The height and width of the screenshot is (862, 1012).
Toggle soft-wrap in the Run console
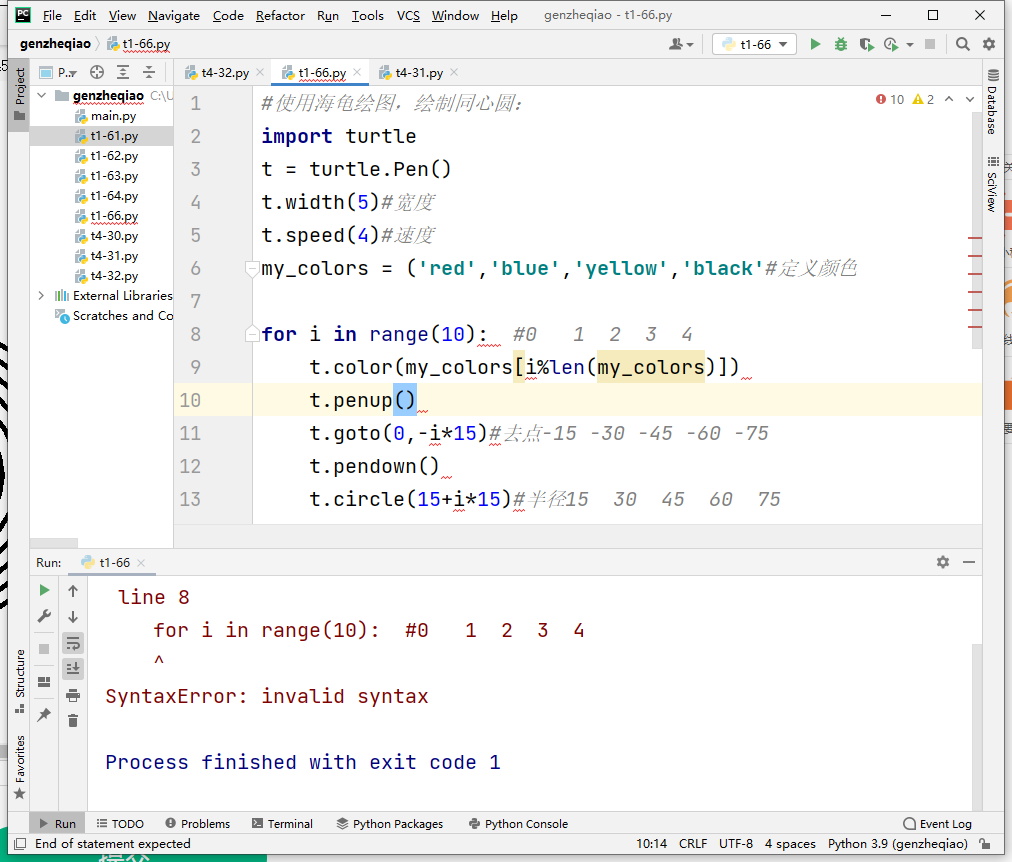click(x=73, y=643)
